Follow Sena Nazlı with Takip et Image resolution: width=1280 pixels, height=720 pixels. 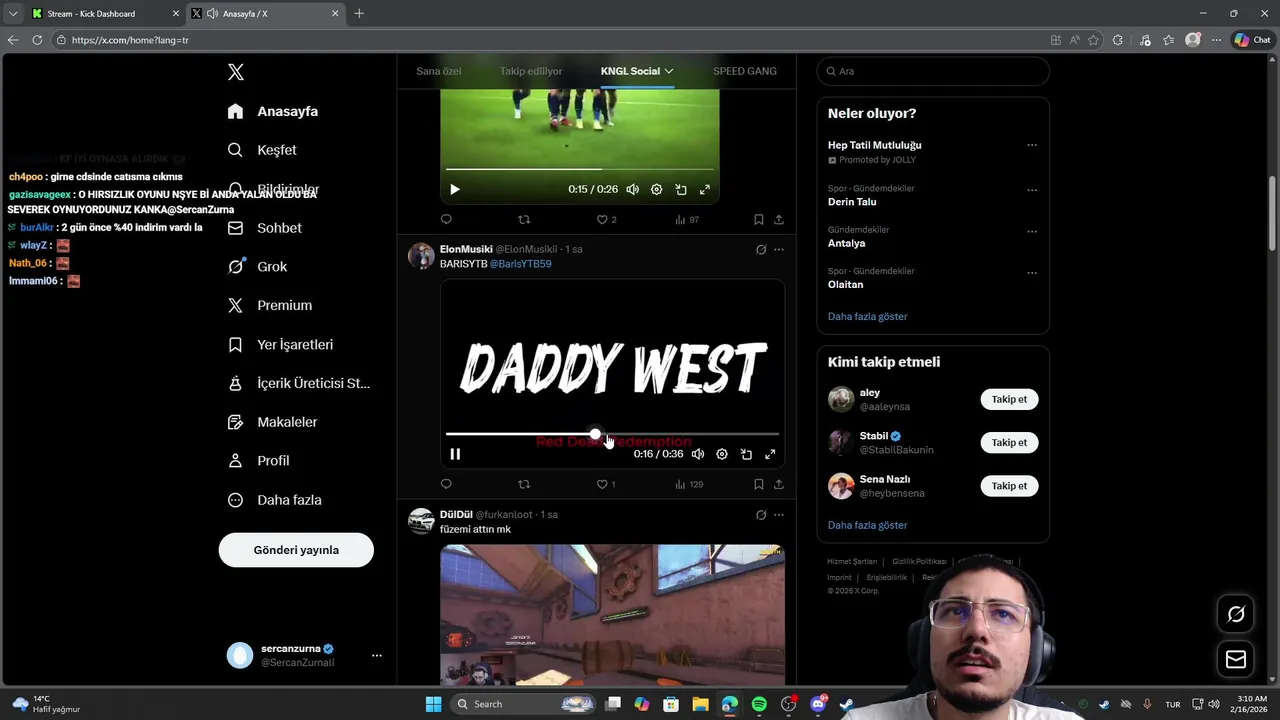1009,485
